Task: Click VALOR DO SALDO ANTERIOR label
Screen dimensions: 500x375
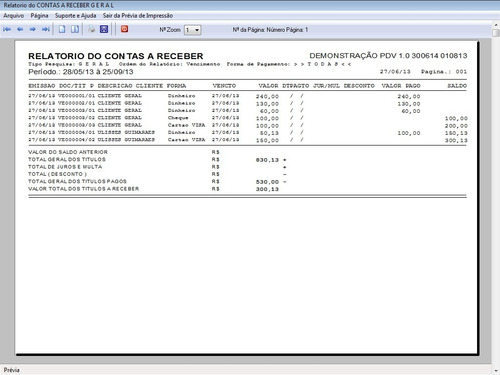Action: [68, 152]
